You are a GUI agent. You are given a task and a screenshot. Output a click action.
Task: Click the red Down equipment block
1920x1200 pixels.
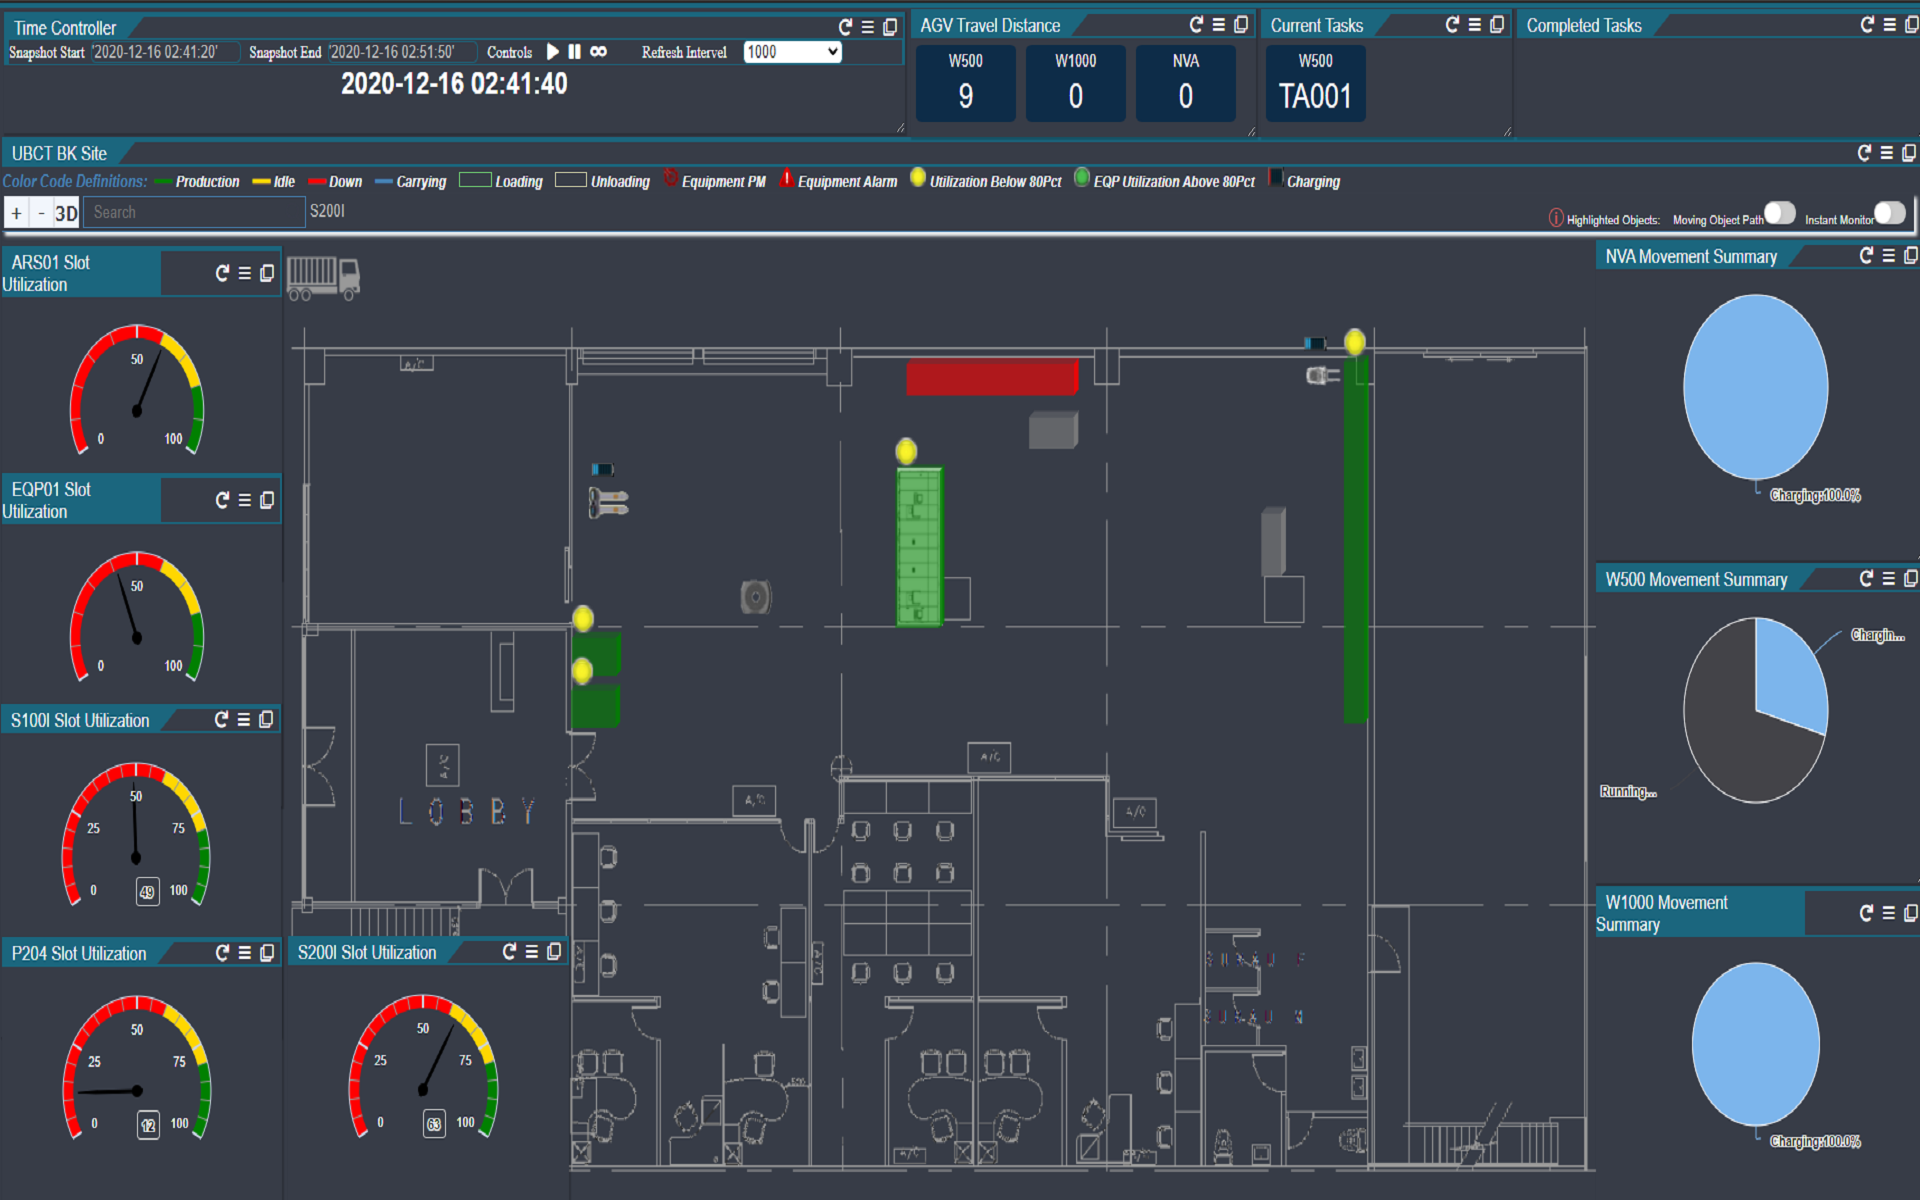click(991, 378)
